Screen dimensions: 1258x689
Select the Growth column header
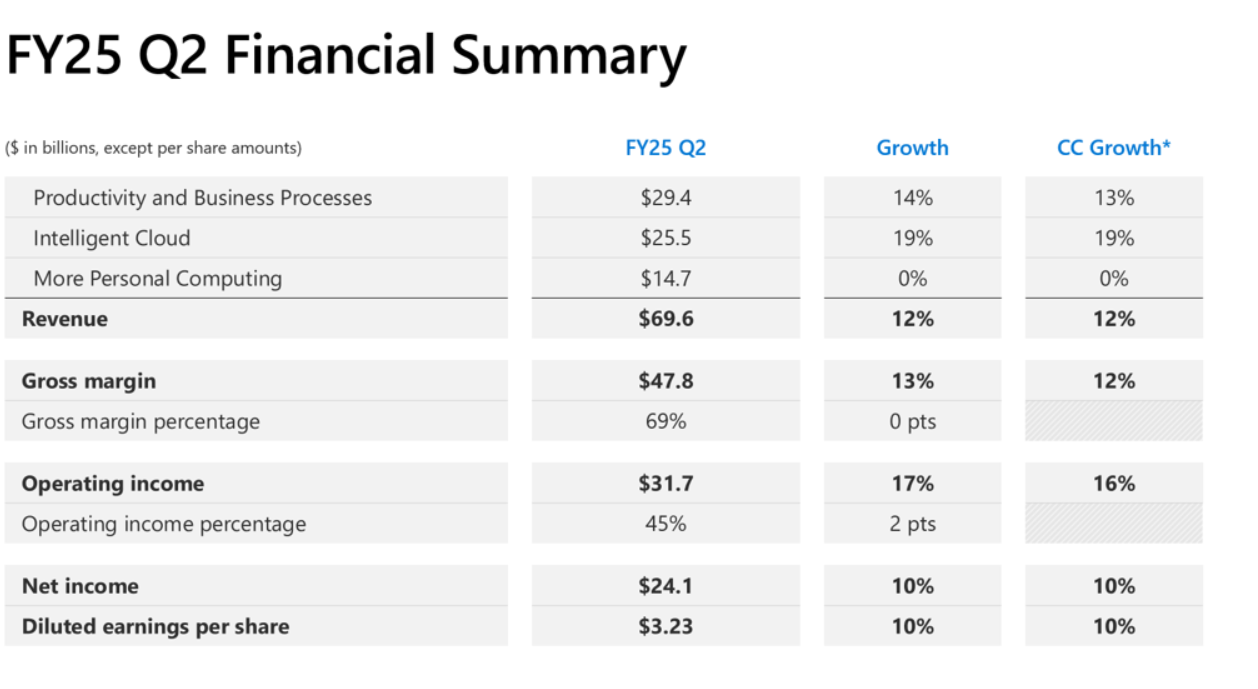[912, 148]
